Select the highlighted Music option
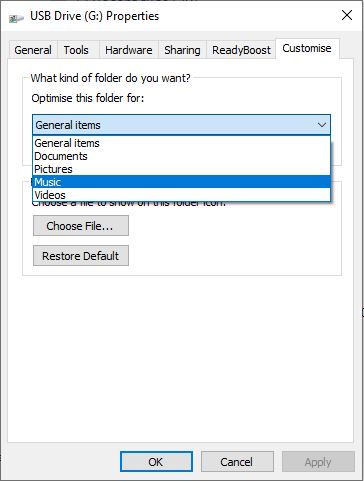The image size is (364, 481). [181, 182]
